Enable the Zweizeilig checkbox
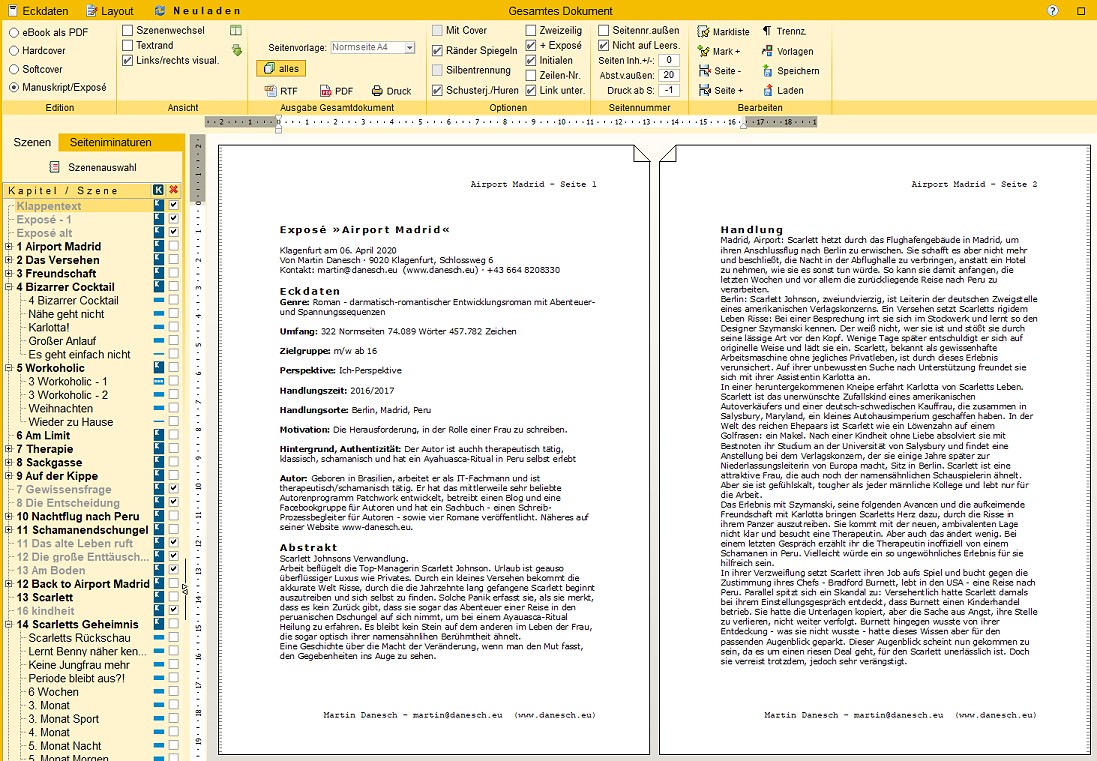Screen dimensions: 1097x761 (531, 30)
